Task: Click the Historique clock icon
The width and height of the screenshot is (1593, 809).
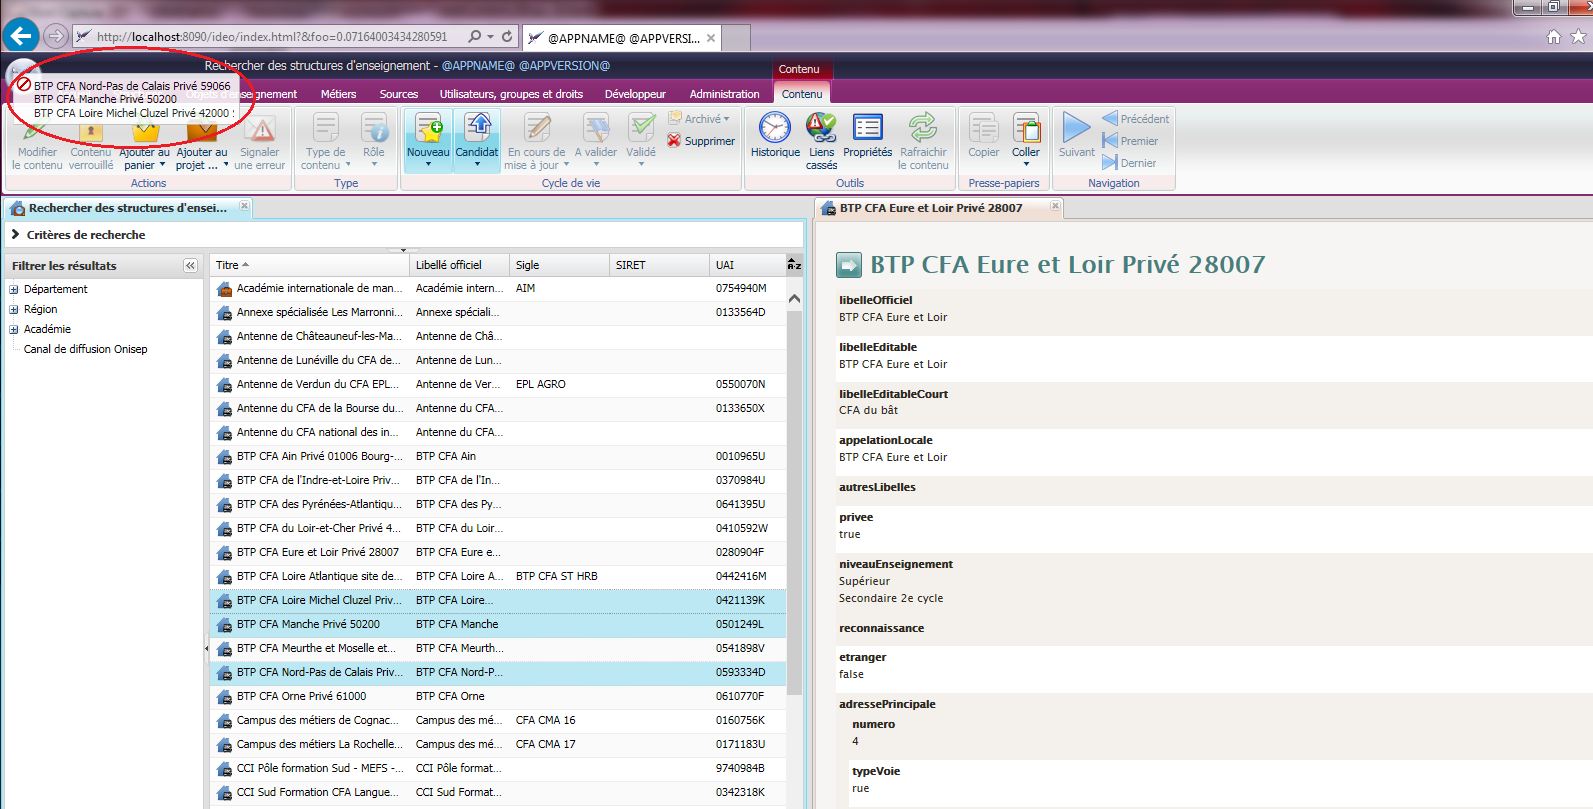Action: point(775,128)
